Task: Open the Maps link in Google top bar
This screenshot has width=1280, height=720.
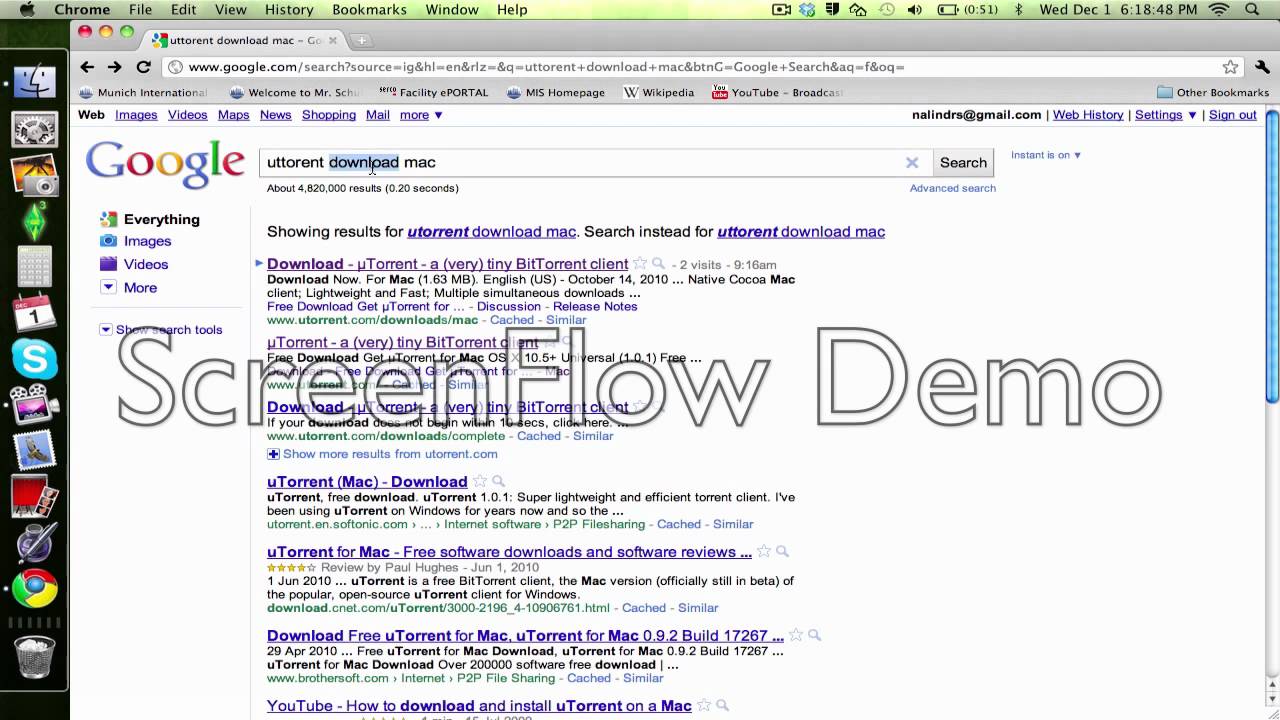Action: (233, 115)
